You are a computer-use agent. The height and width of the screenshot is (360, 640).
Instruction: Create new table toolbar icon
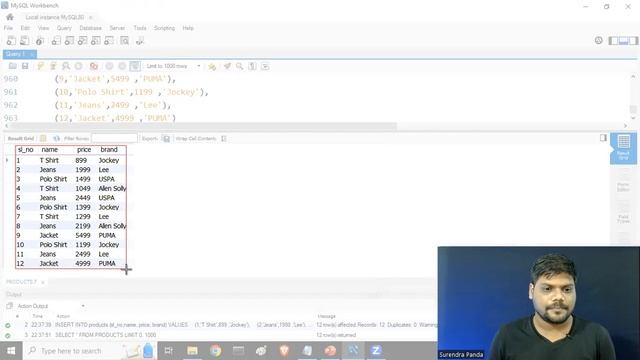coord(69,41)
